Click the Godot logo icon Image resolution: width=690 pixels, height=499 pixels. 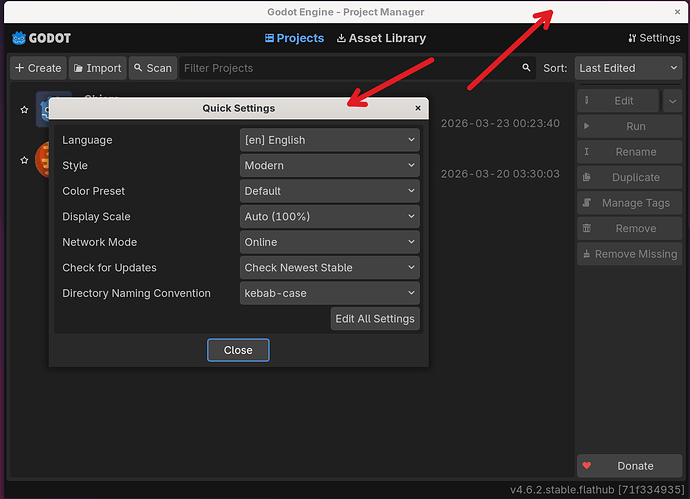coord(18,38)
